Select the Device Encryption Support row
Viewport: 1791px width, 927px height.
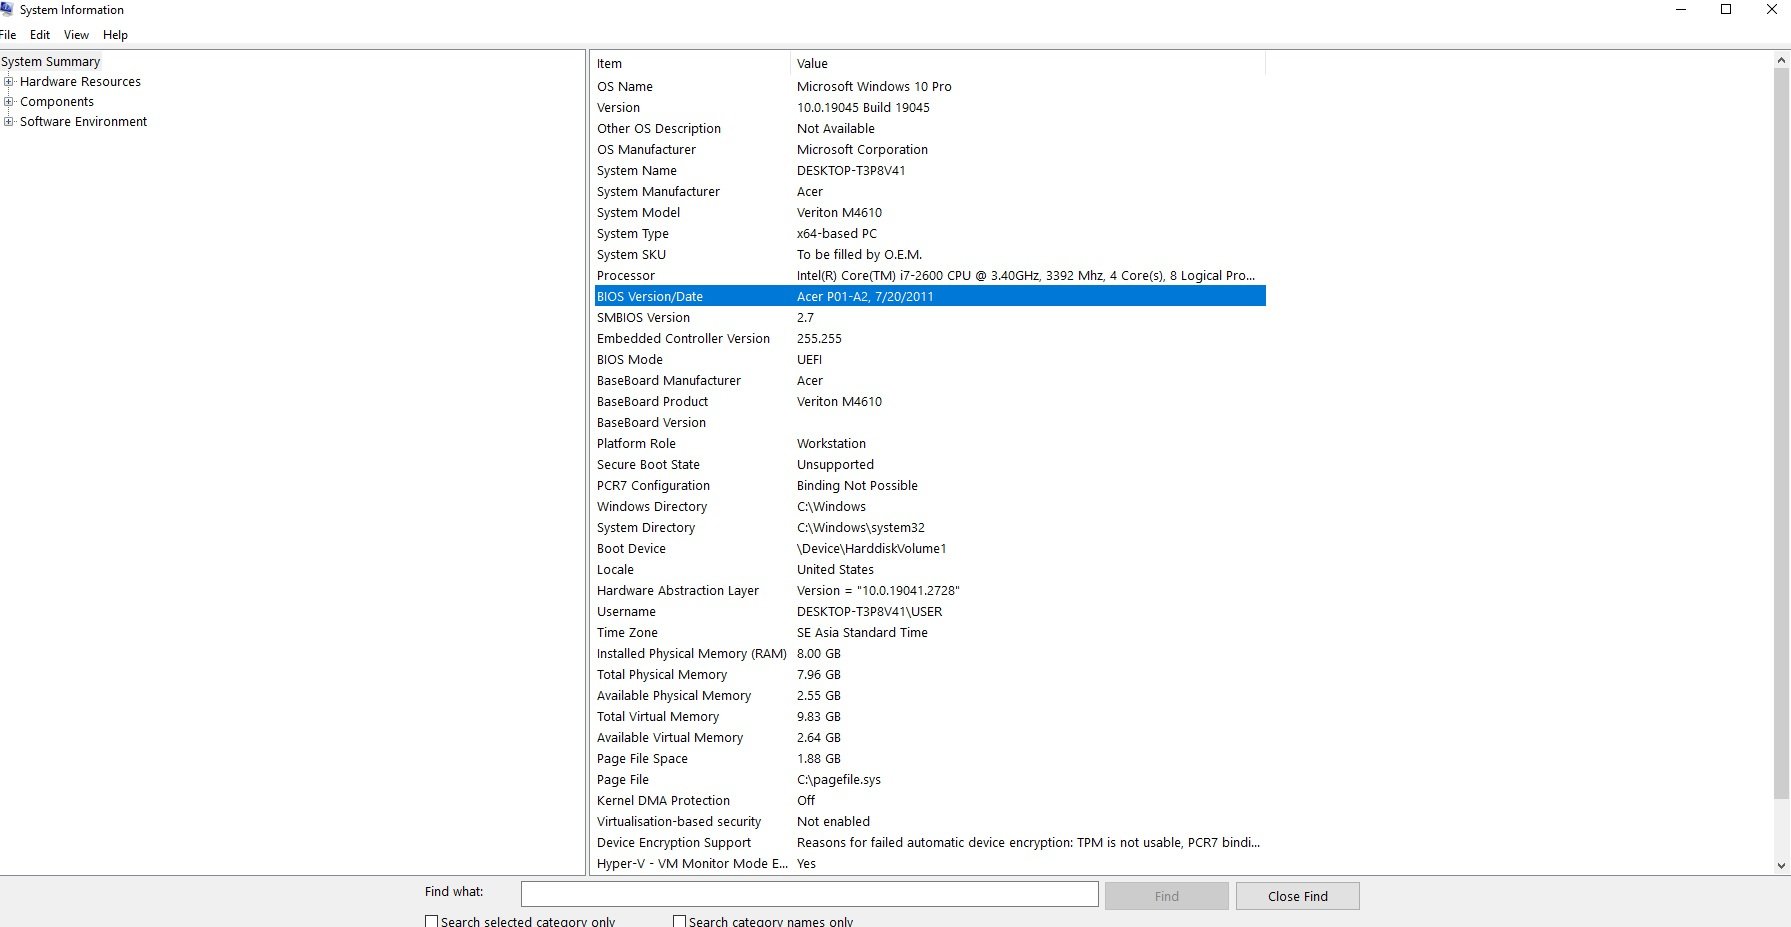click(x=930, y=843)
